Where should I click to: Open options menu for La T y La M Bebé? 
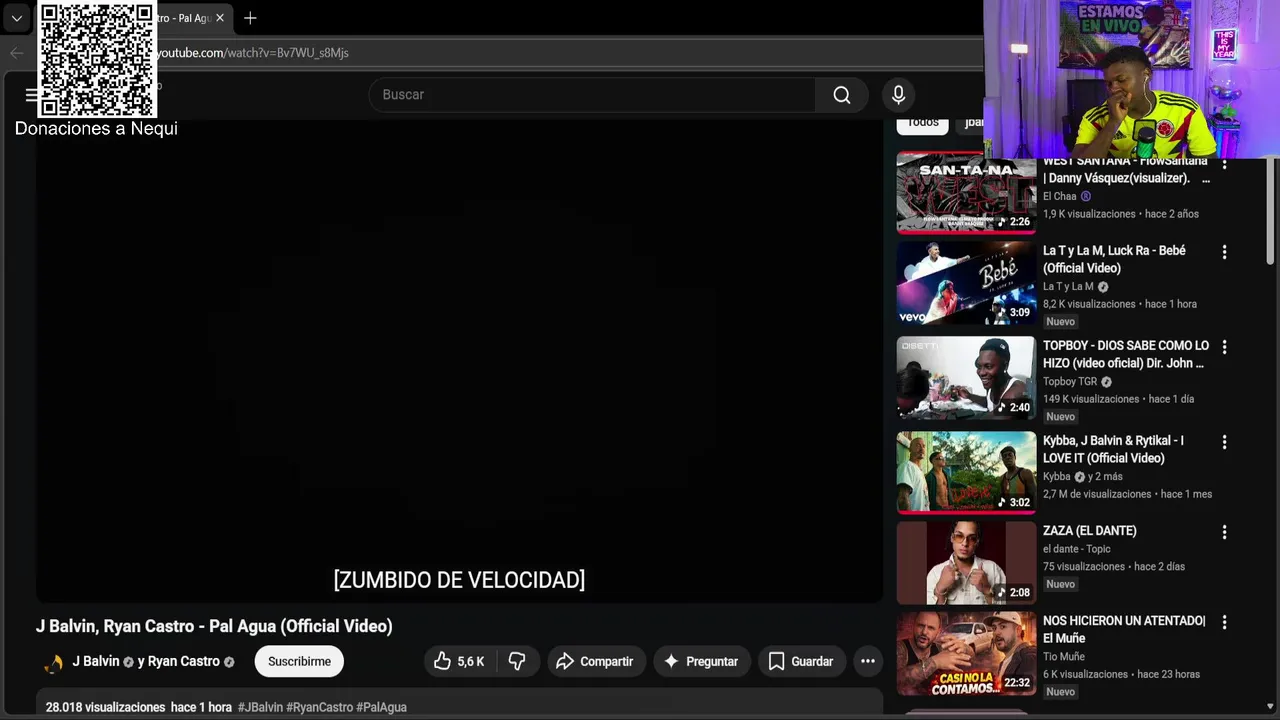click(x=1224, y=252)
